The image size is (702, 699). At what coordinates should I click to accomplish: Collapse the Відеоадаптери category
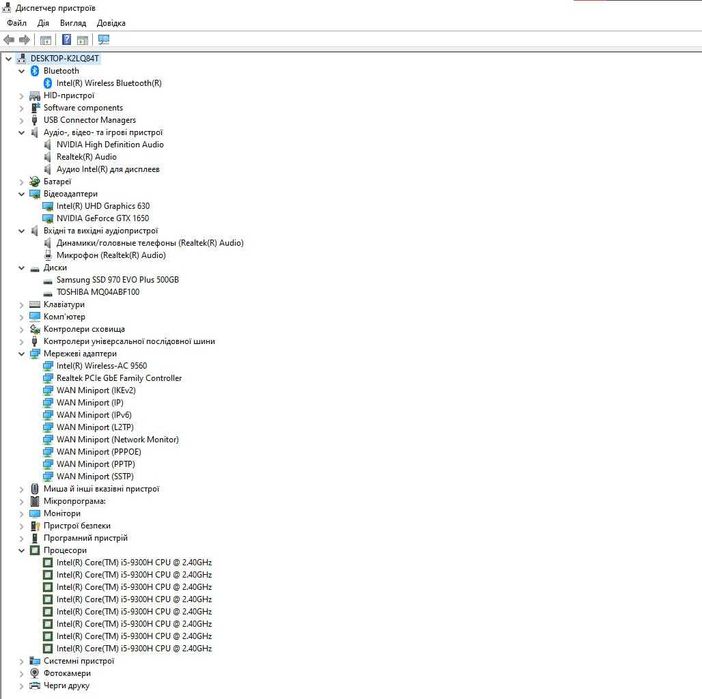click(x=21, y=194)
